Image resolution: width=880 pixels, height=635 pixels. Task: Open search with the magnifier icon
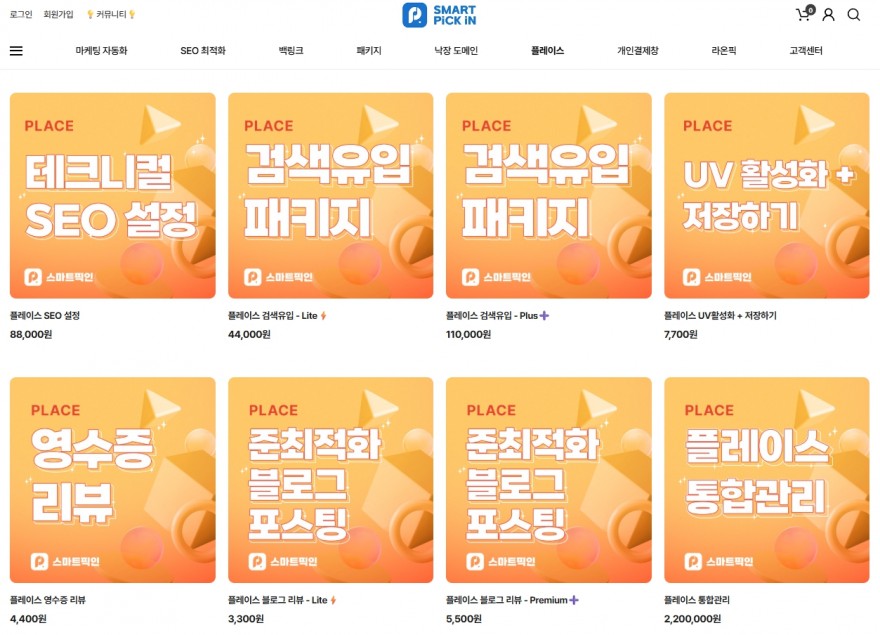854,15
